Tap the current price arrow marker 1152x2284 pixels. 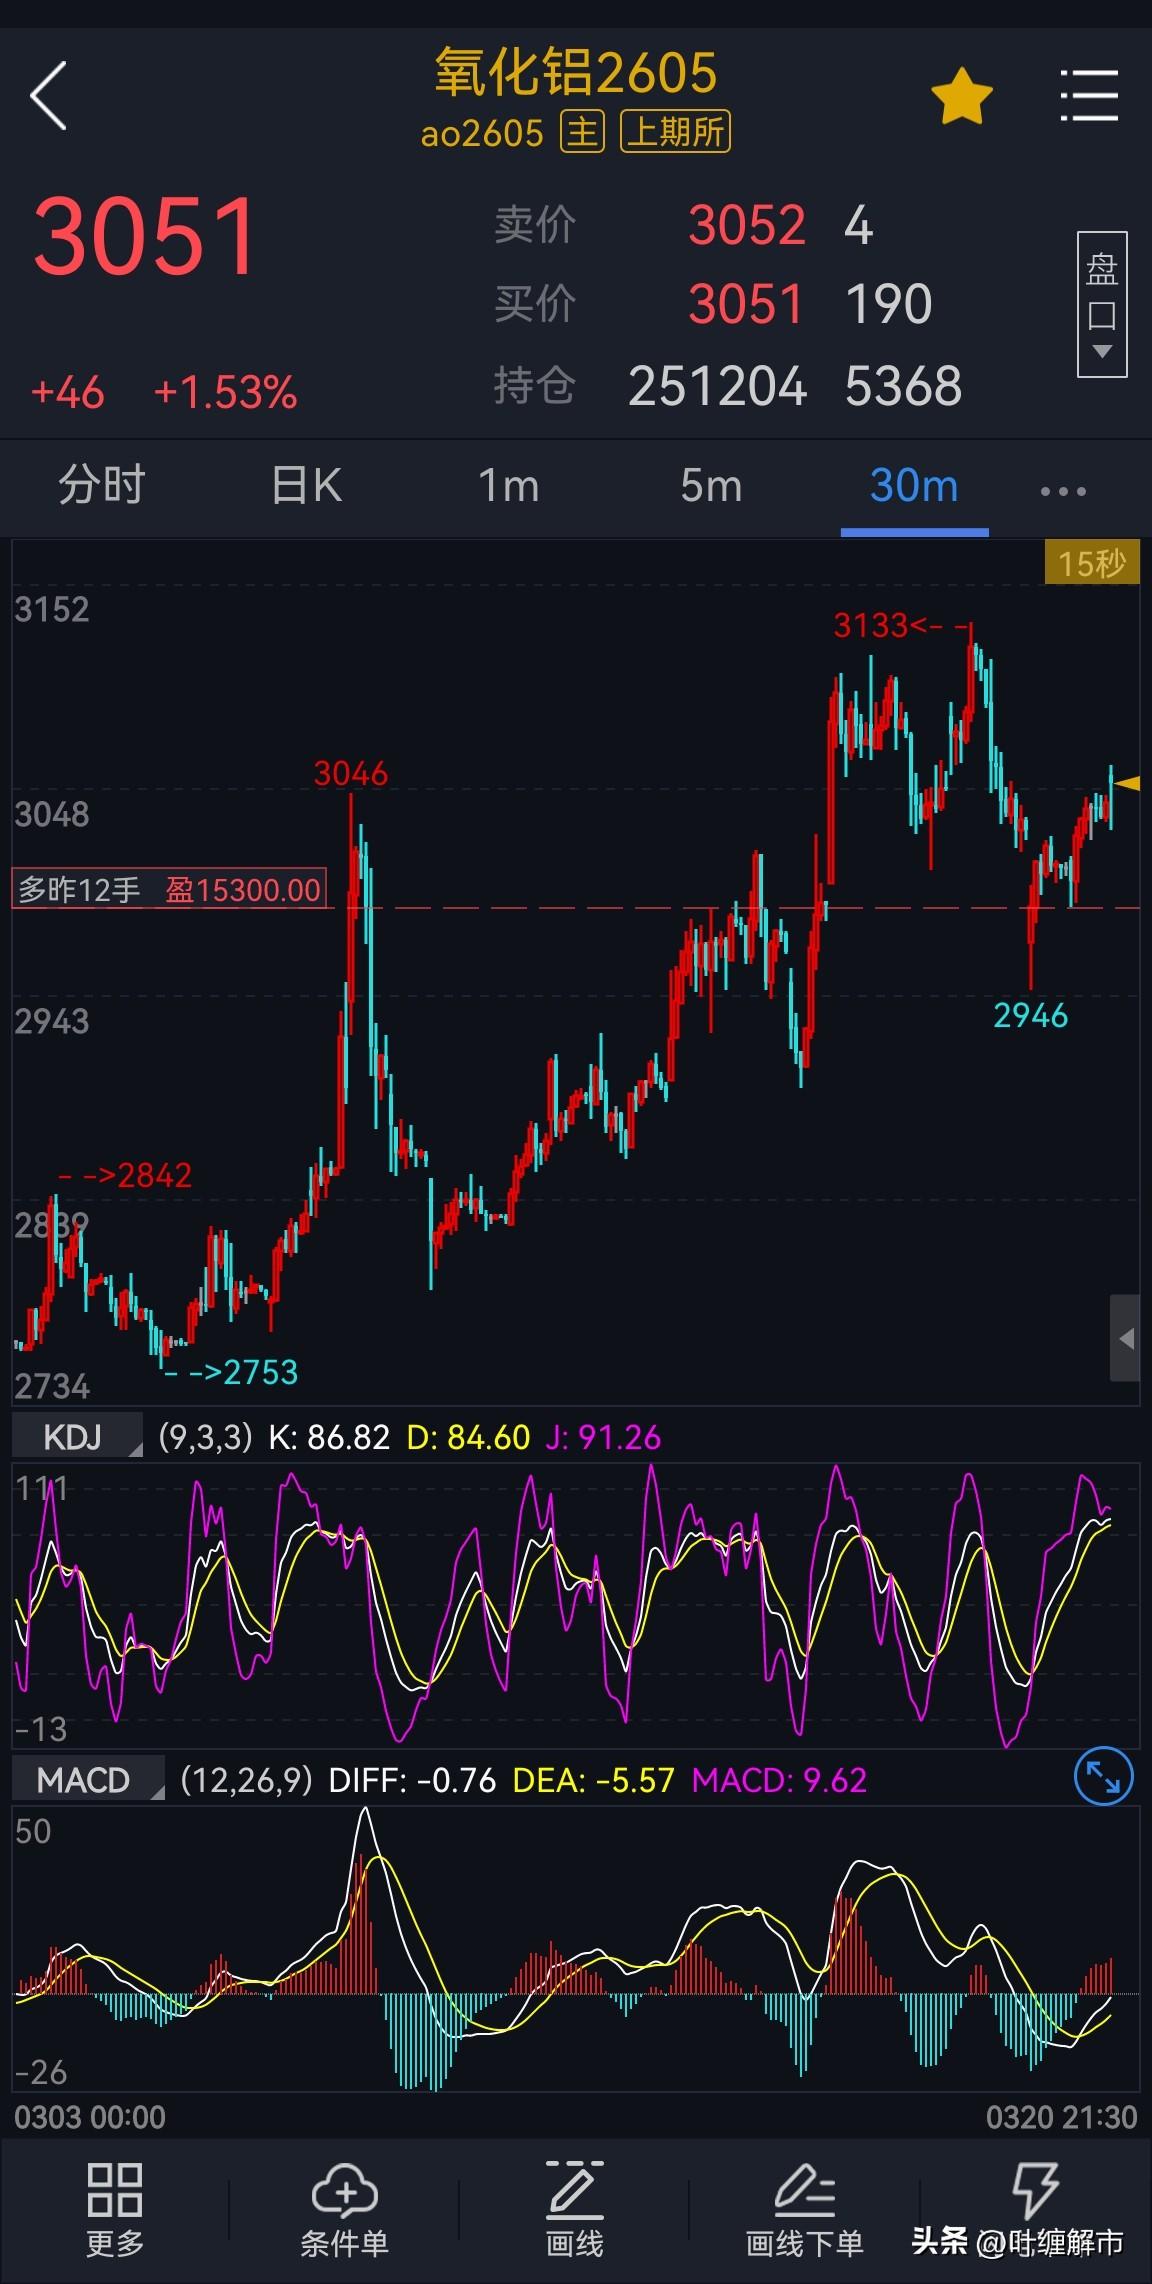[1127, 783]
